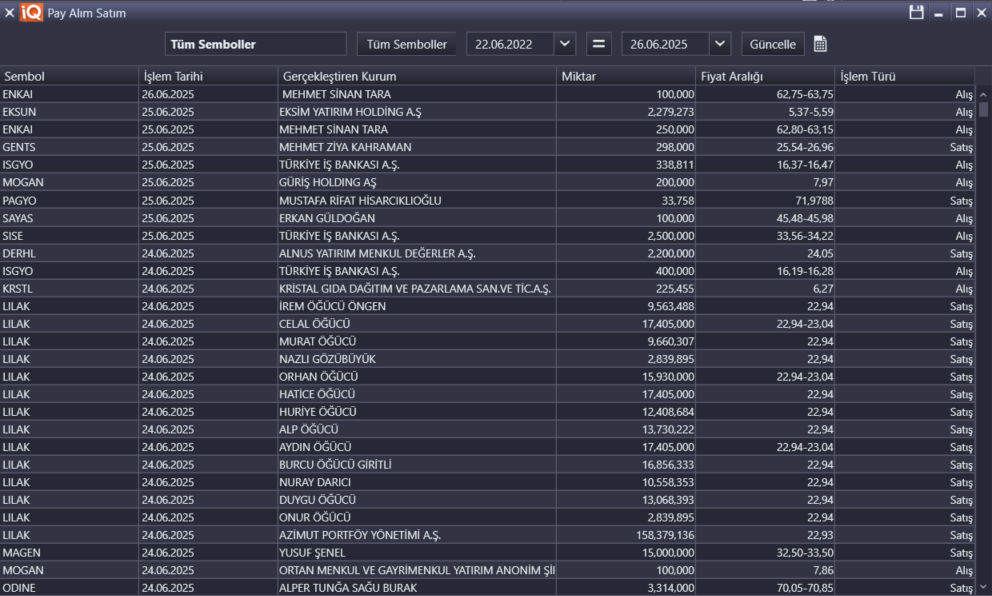Click ORTAN MENKUL VE GAYRİMENKUL YATIRIM cell

pos(417,570)
